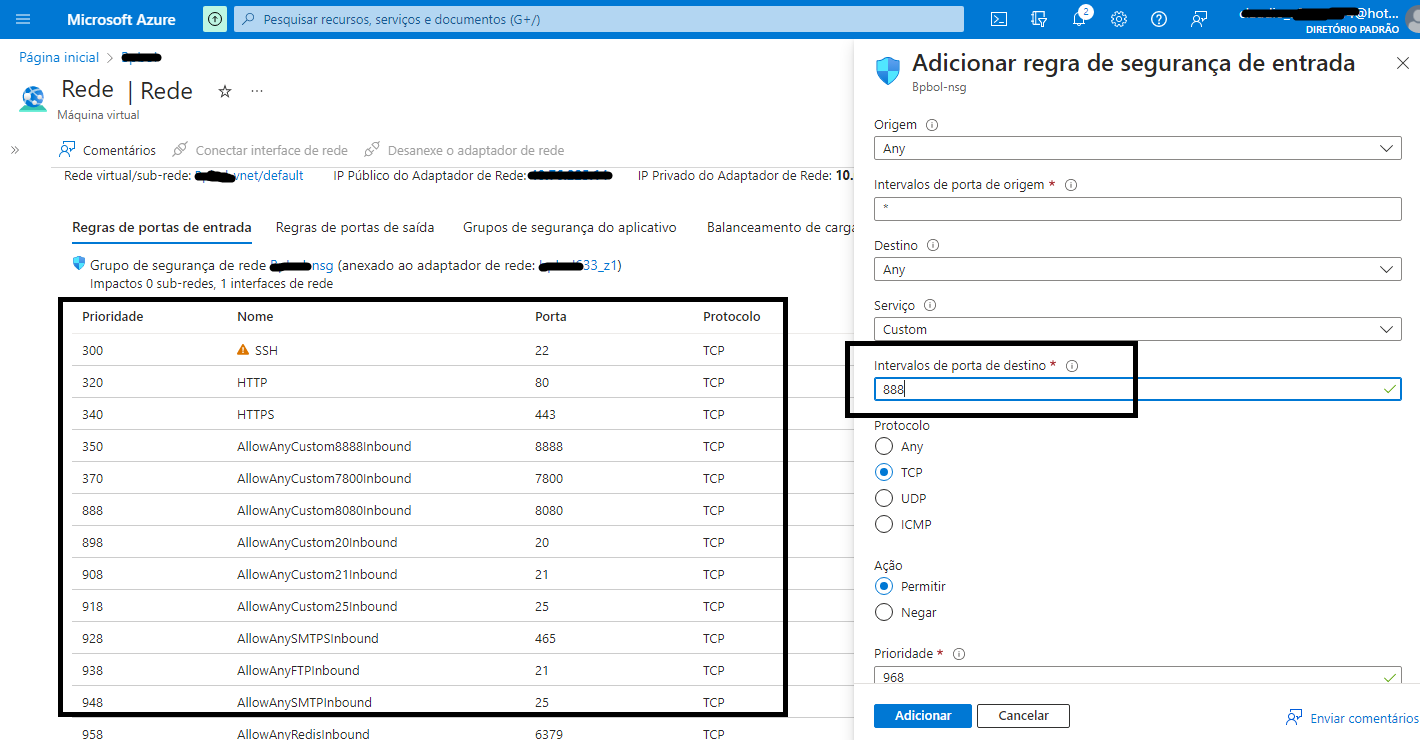Click the Prioridade input field

1137,677
